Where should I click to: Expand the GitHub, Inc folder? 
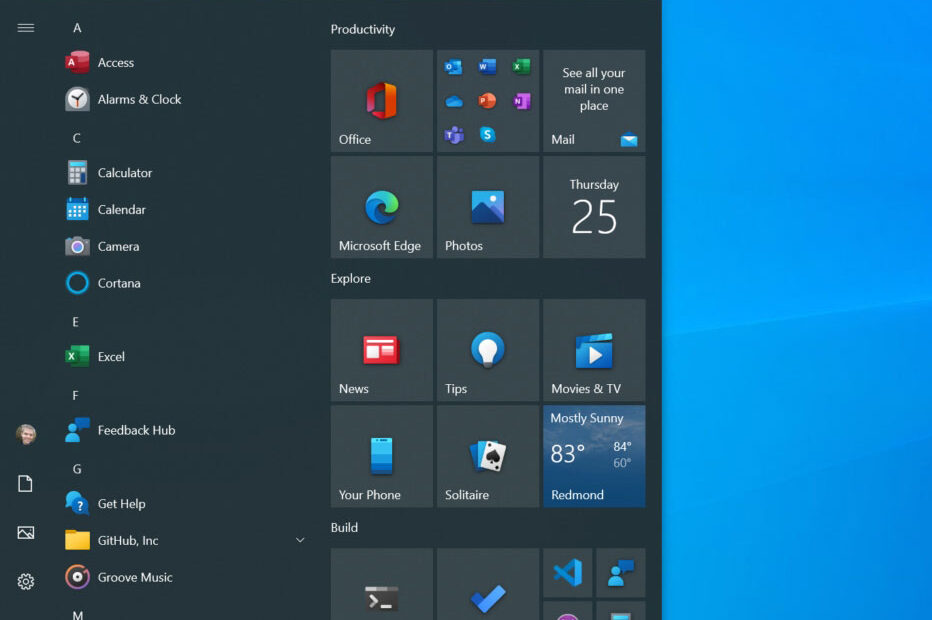[299, 540]
